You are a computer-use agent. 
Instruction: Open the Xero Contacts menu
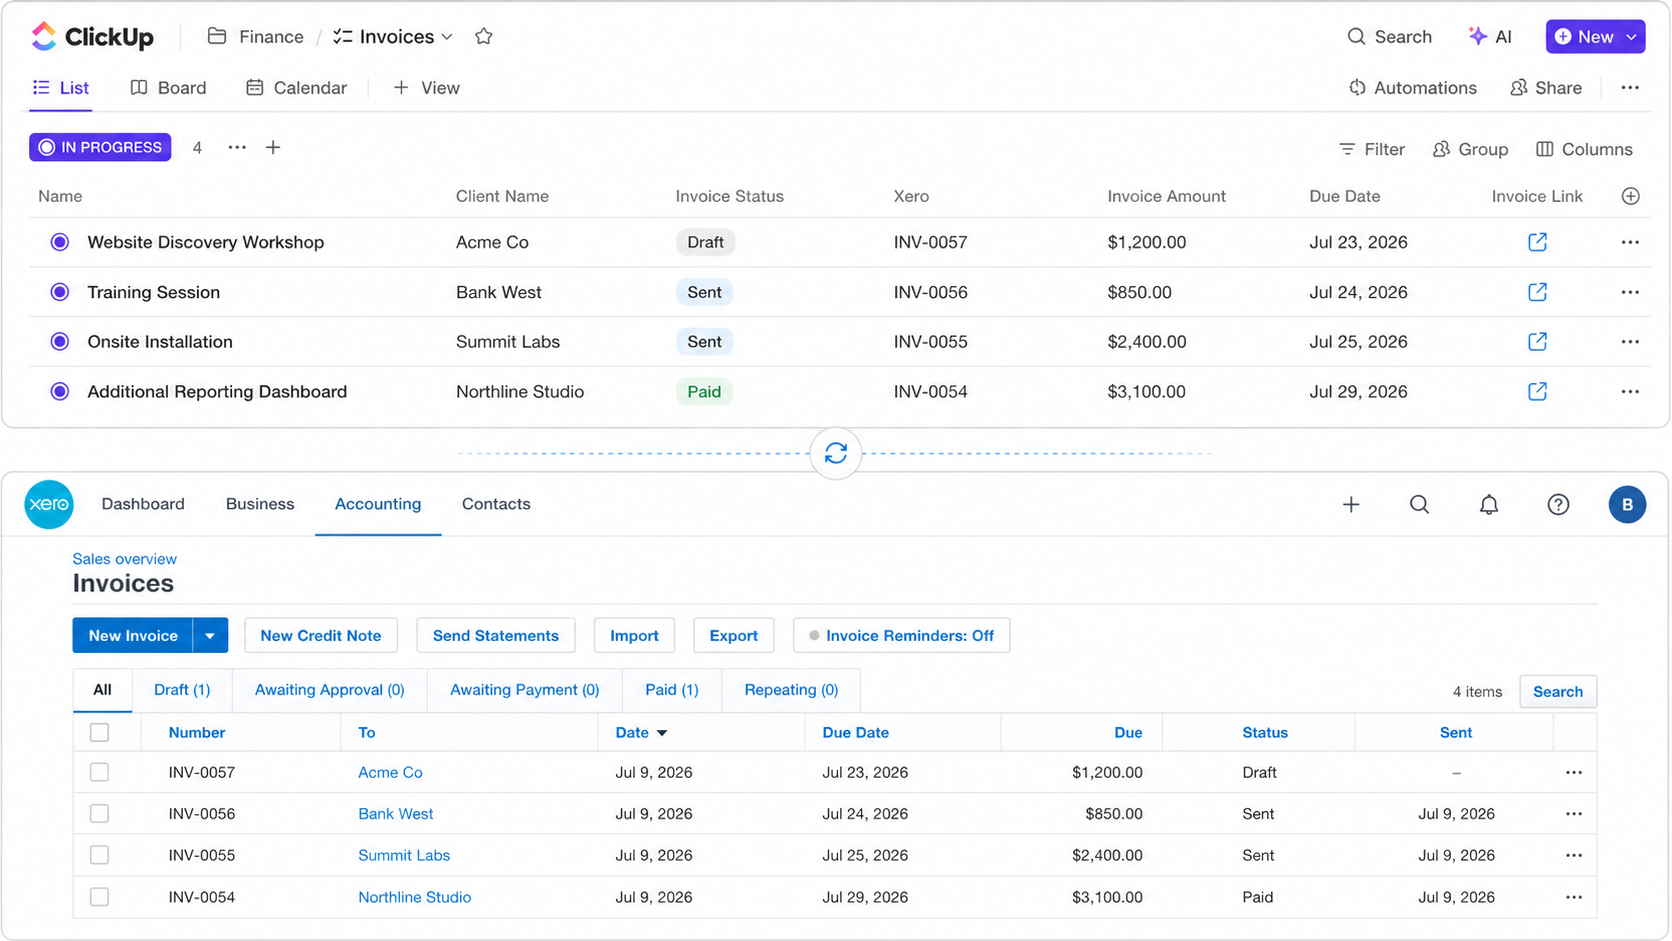pos(496,504)
